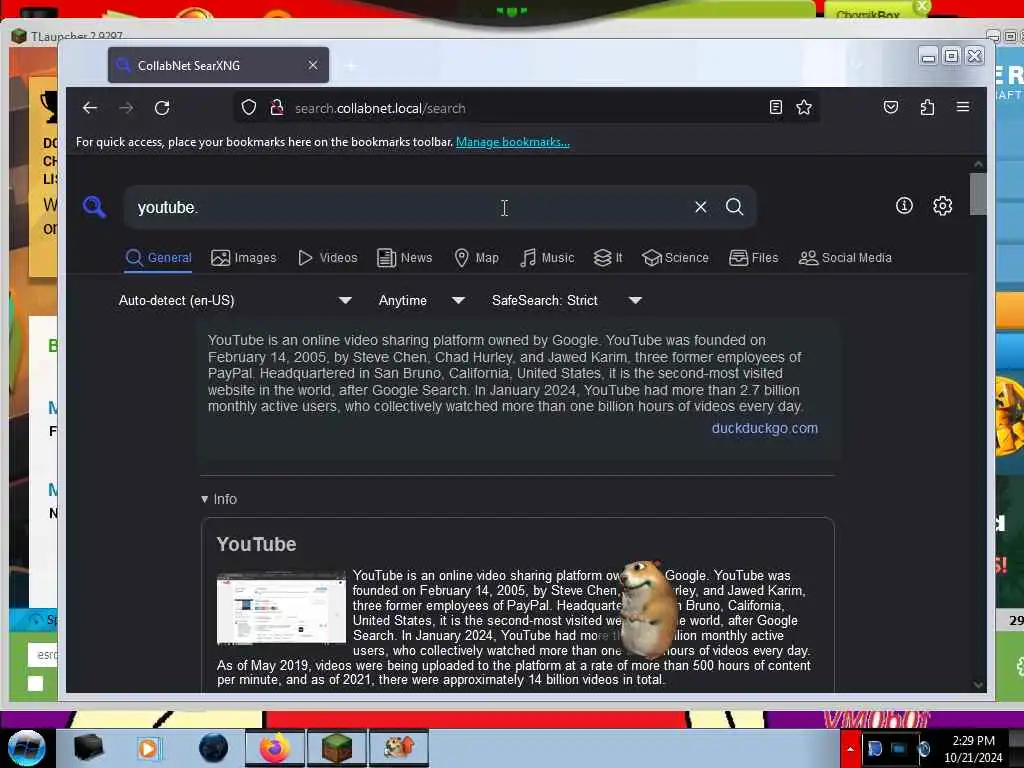Switch to the Files category
Image resolution: width=1024 pixels, height=768 pixels.
tap(754, 257)
